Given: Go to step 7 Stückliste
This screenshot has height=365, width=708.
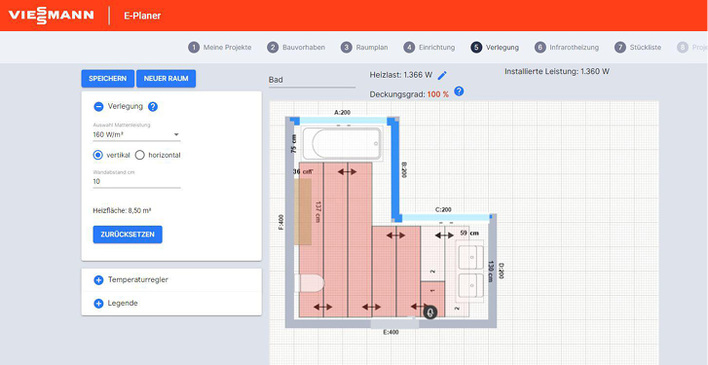Looking at the screenshot, I should 638,47.
